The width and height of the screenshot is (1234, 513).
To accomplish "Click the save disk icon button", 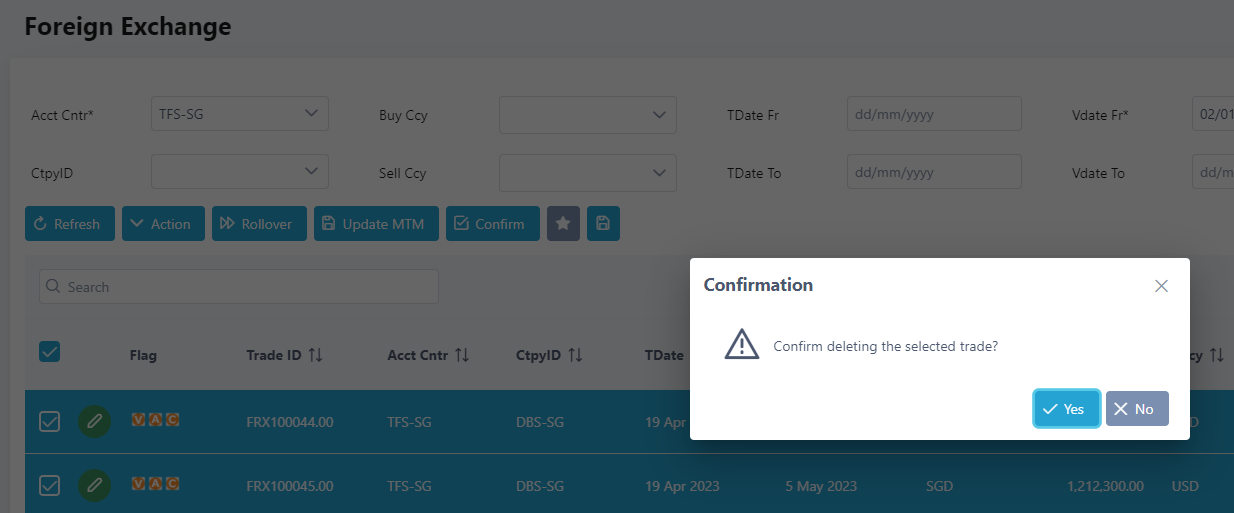I will pos(603,224).
